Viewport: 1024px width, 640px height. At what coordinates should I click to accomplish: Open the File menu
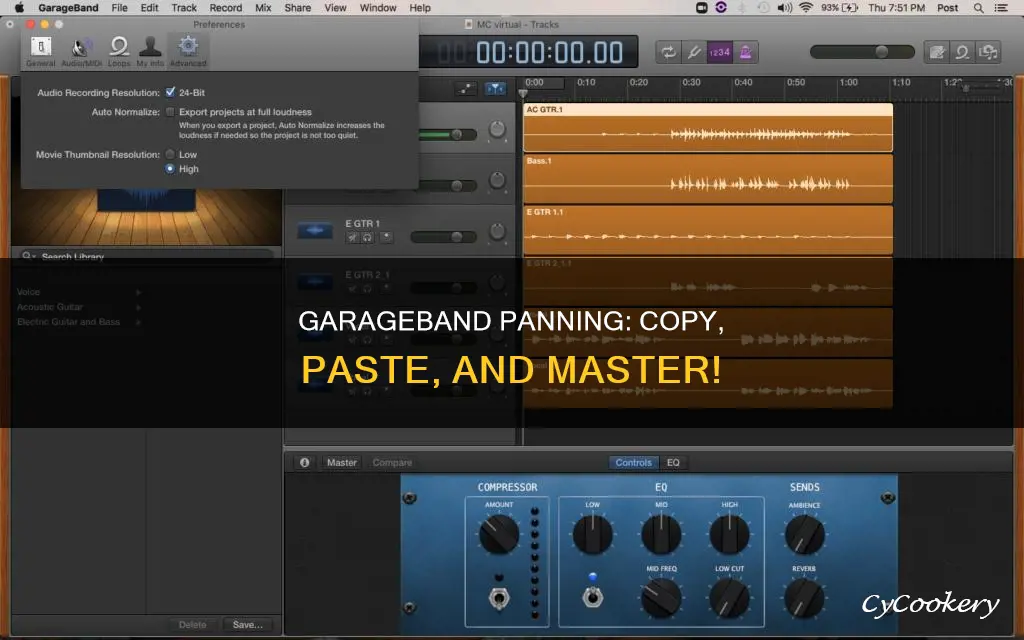tap(120, 8)
